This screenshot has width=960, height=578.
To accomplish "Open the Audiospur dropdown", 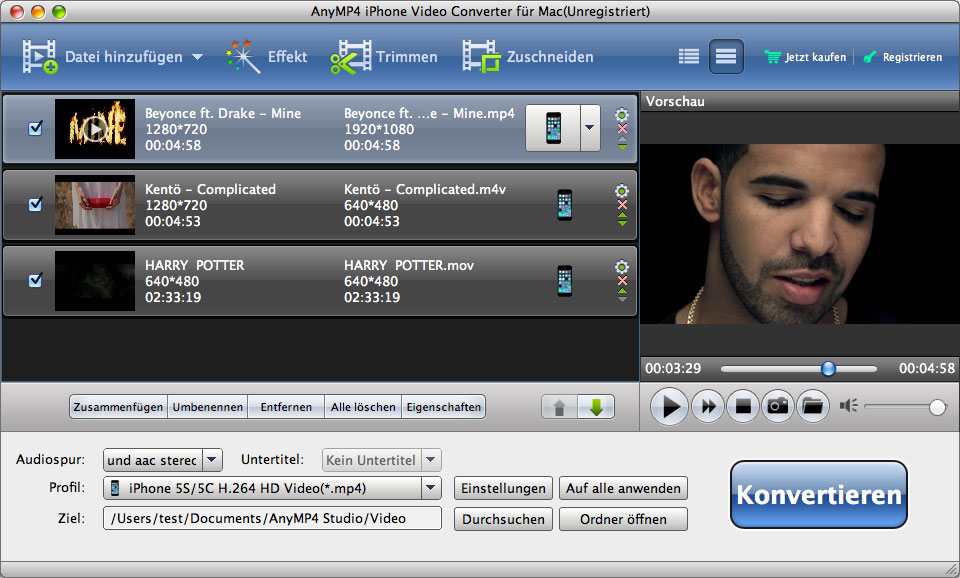I will (x=212, y=460).
